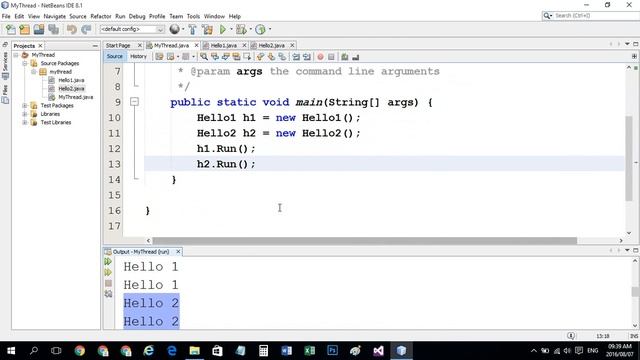Click the editor horizontal scrollbar

coord(364,241)
